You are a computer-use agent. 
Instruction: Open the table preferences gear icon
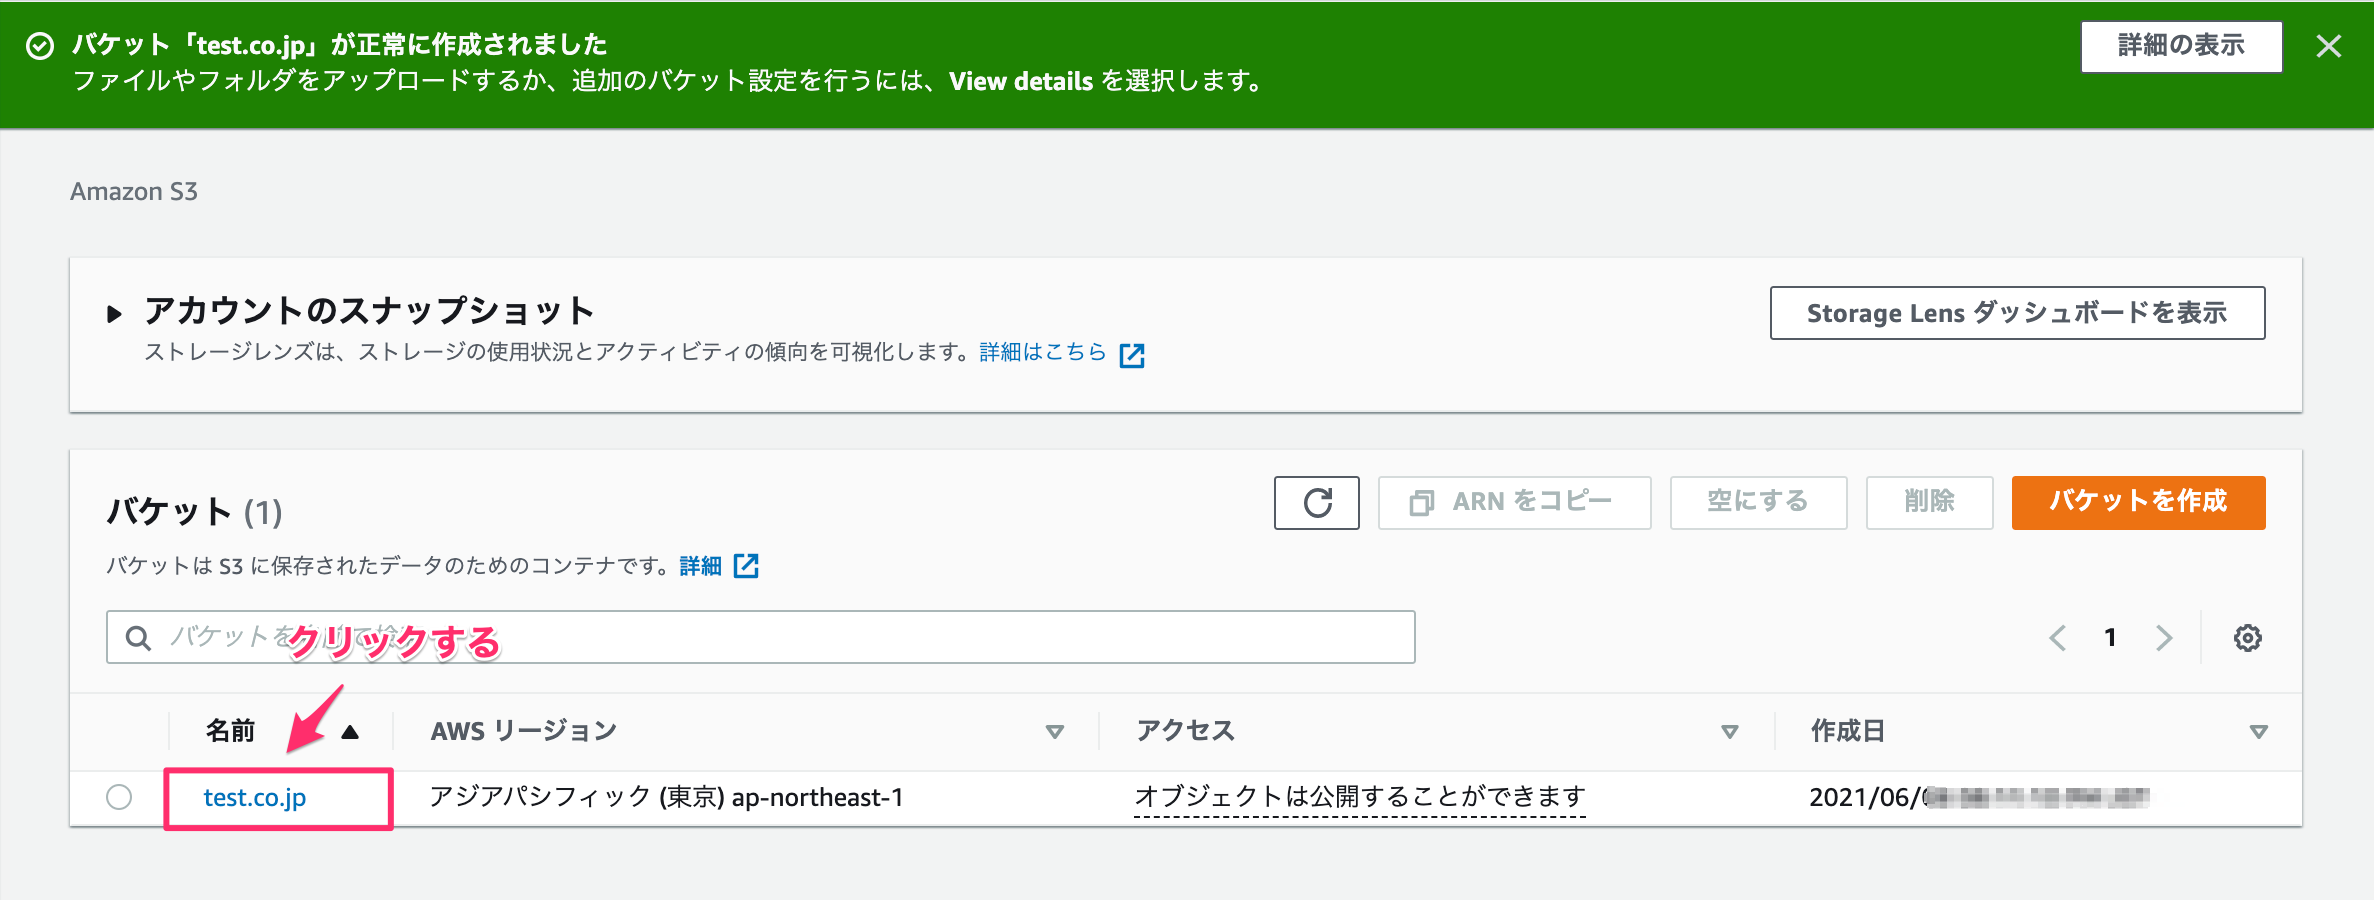coord(2248,637)
